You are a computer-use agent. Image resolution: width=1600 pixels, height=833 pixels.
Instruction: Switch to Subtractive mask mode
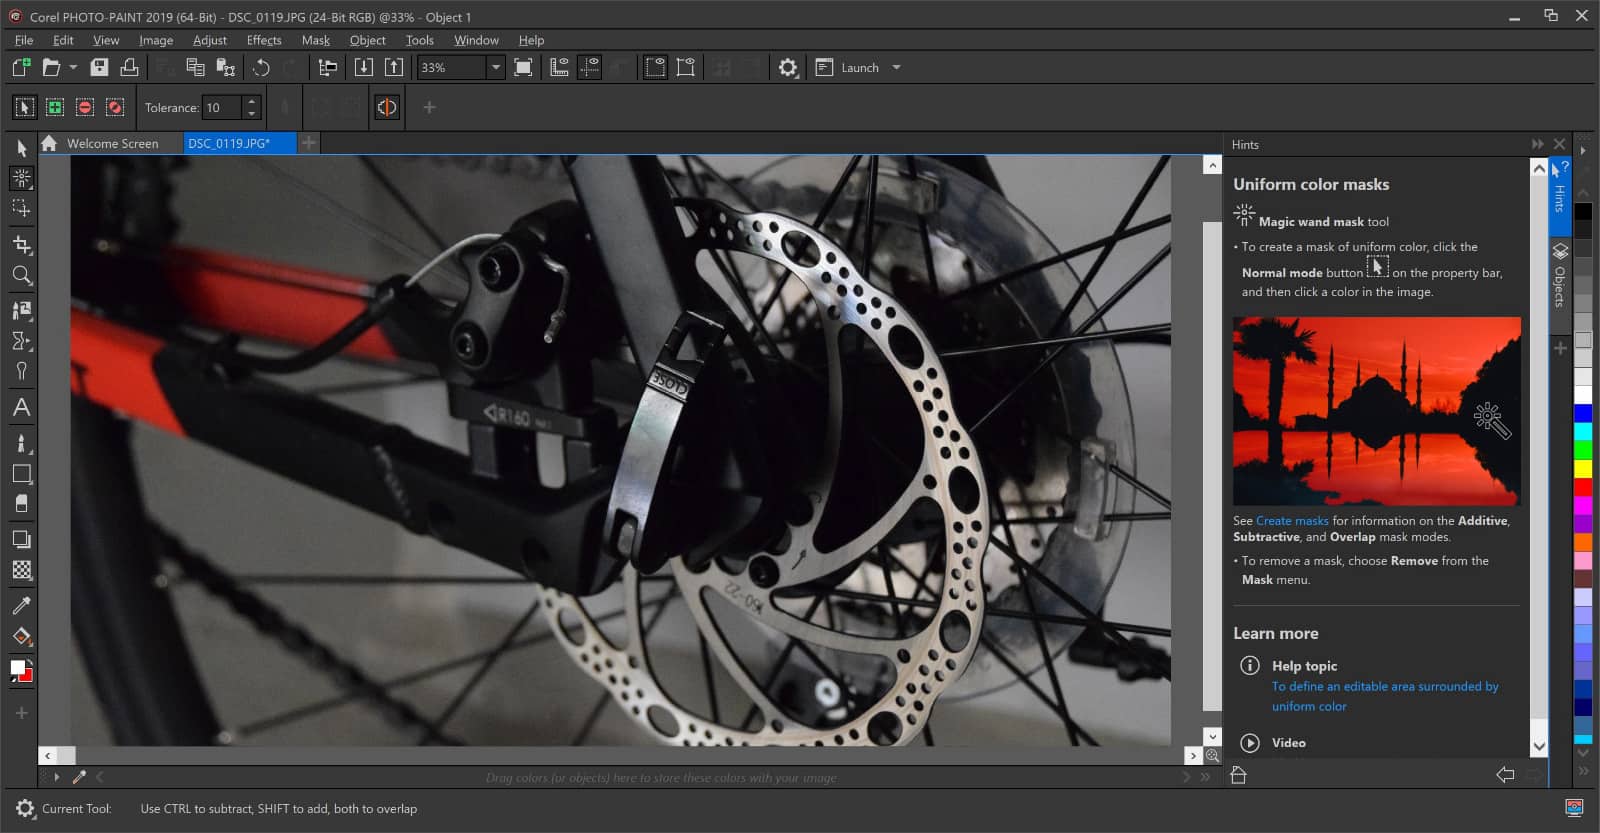tap(85, 107)
